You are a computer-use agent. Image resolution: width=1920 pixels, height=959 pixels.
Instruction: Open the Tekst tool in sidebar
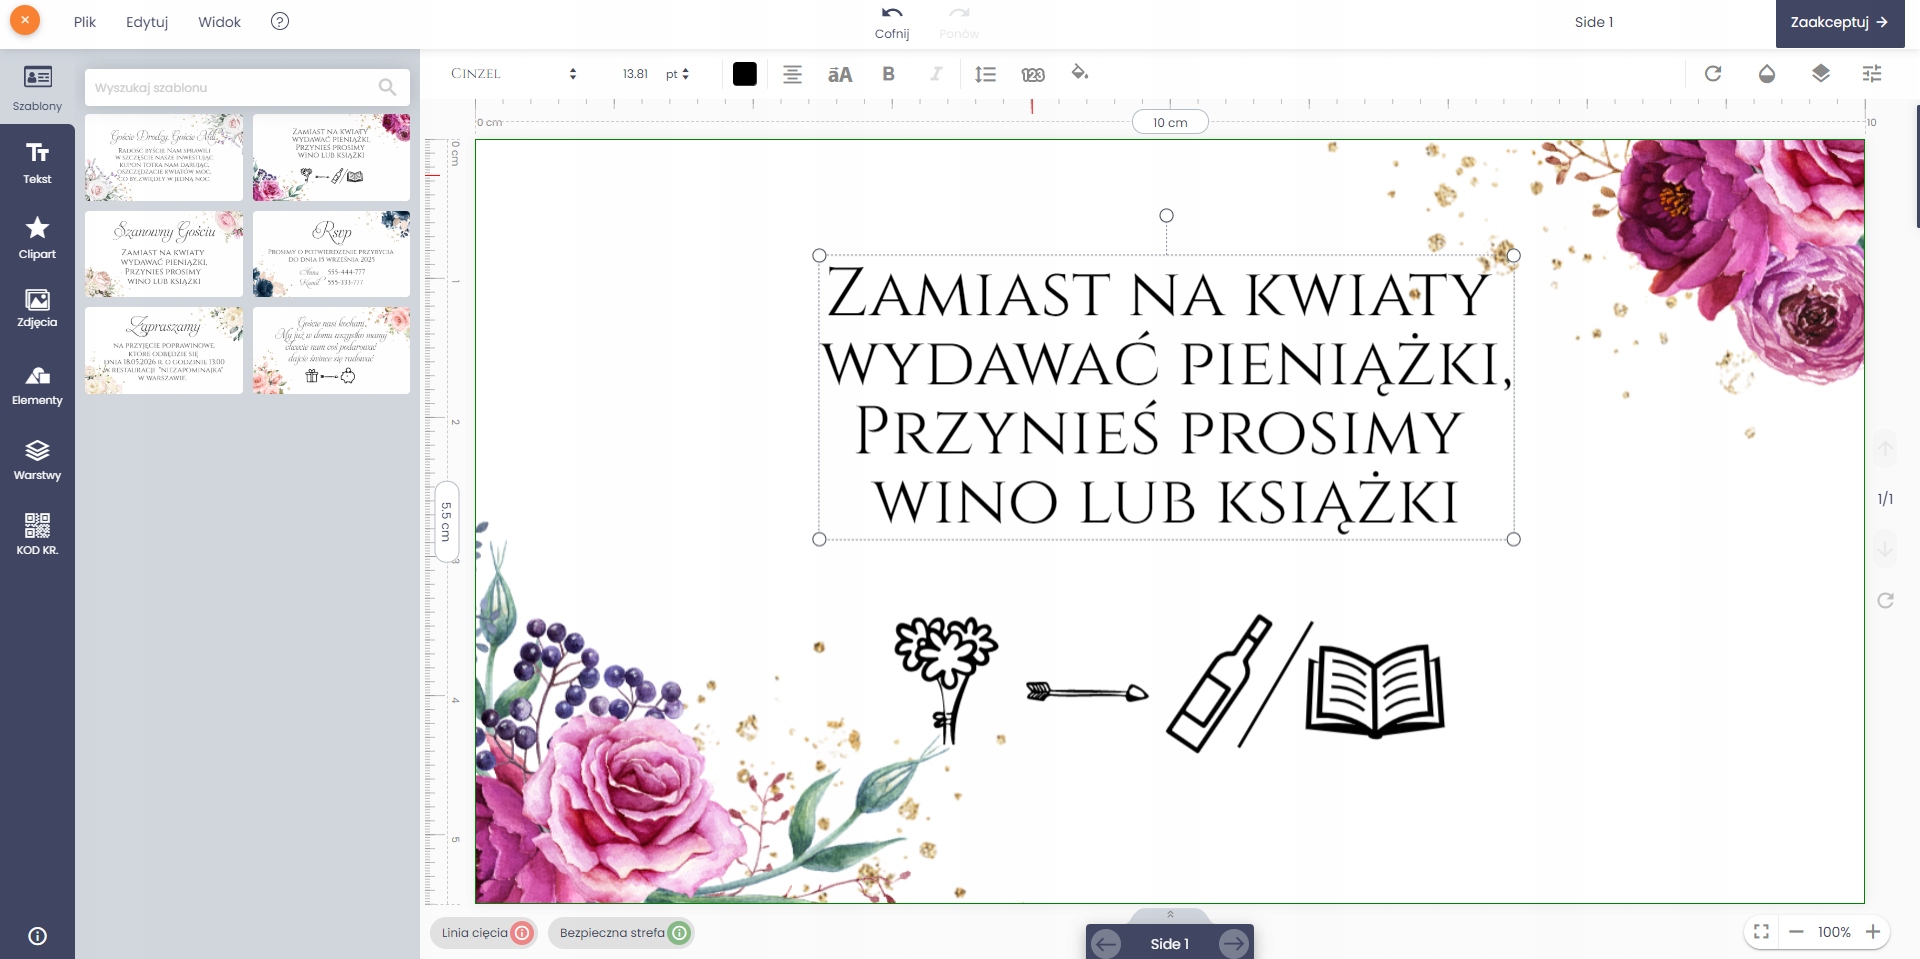tap(37, 162)
